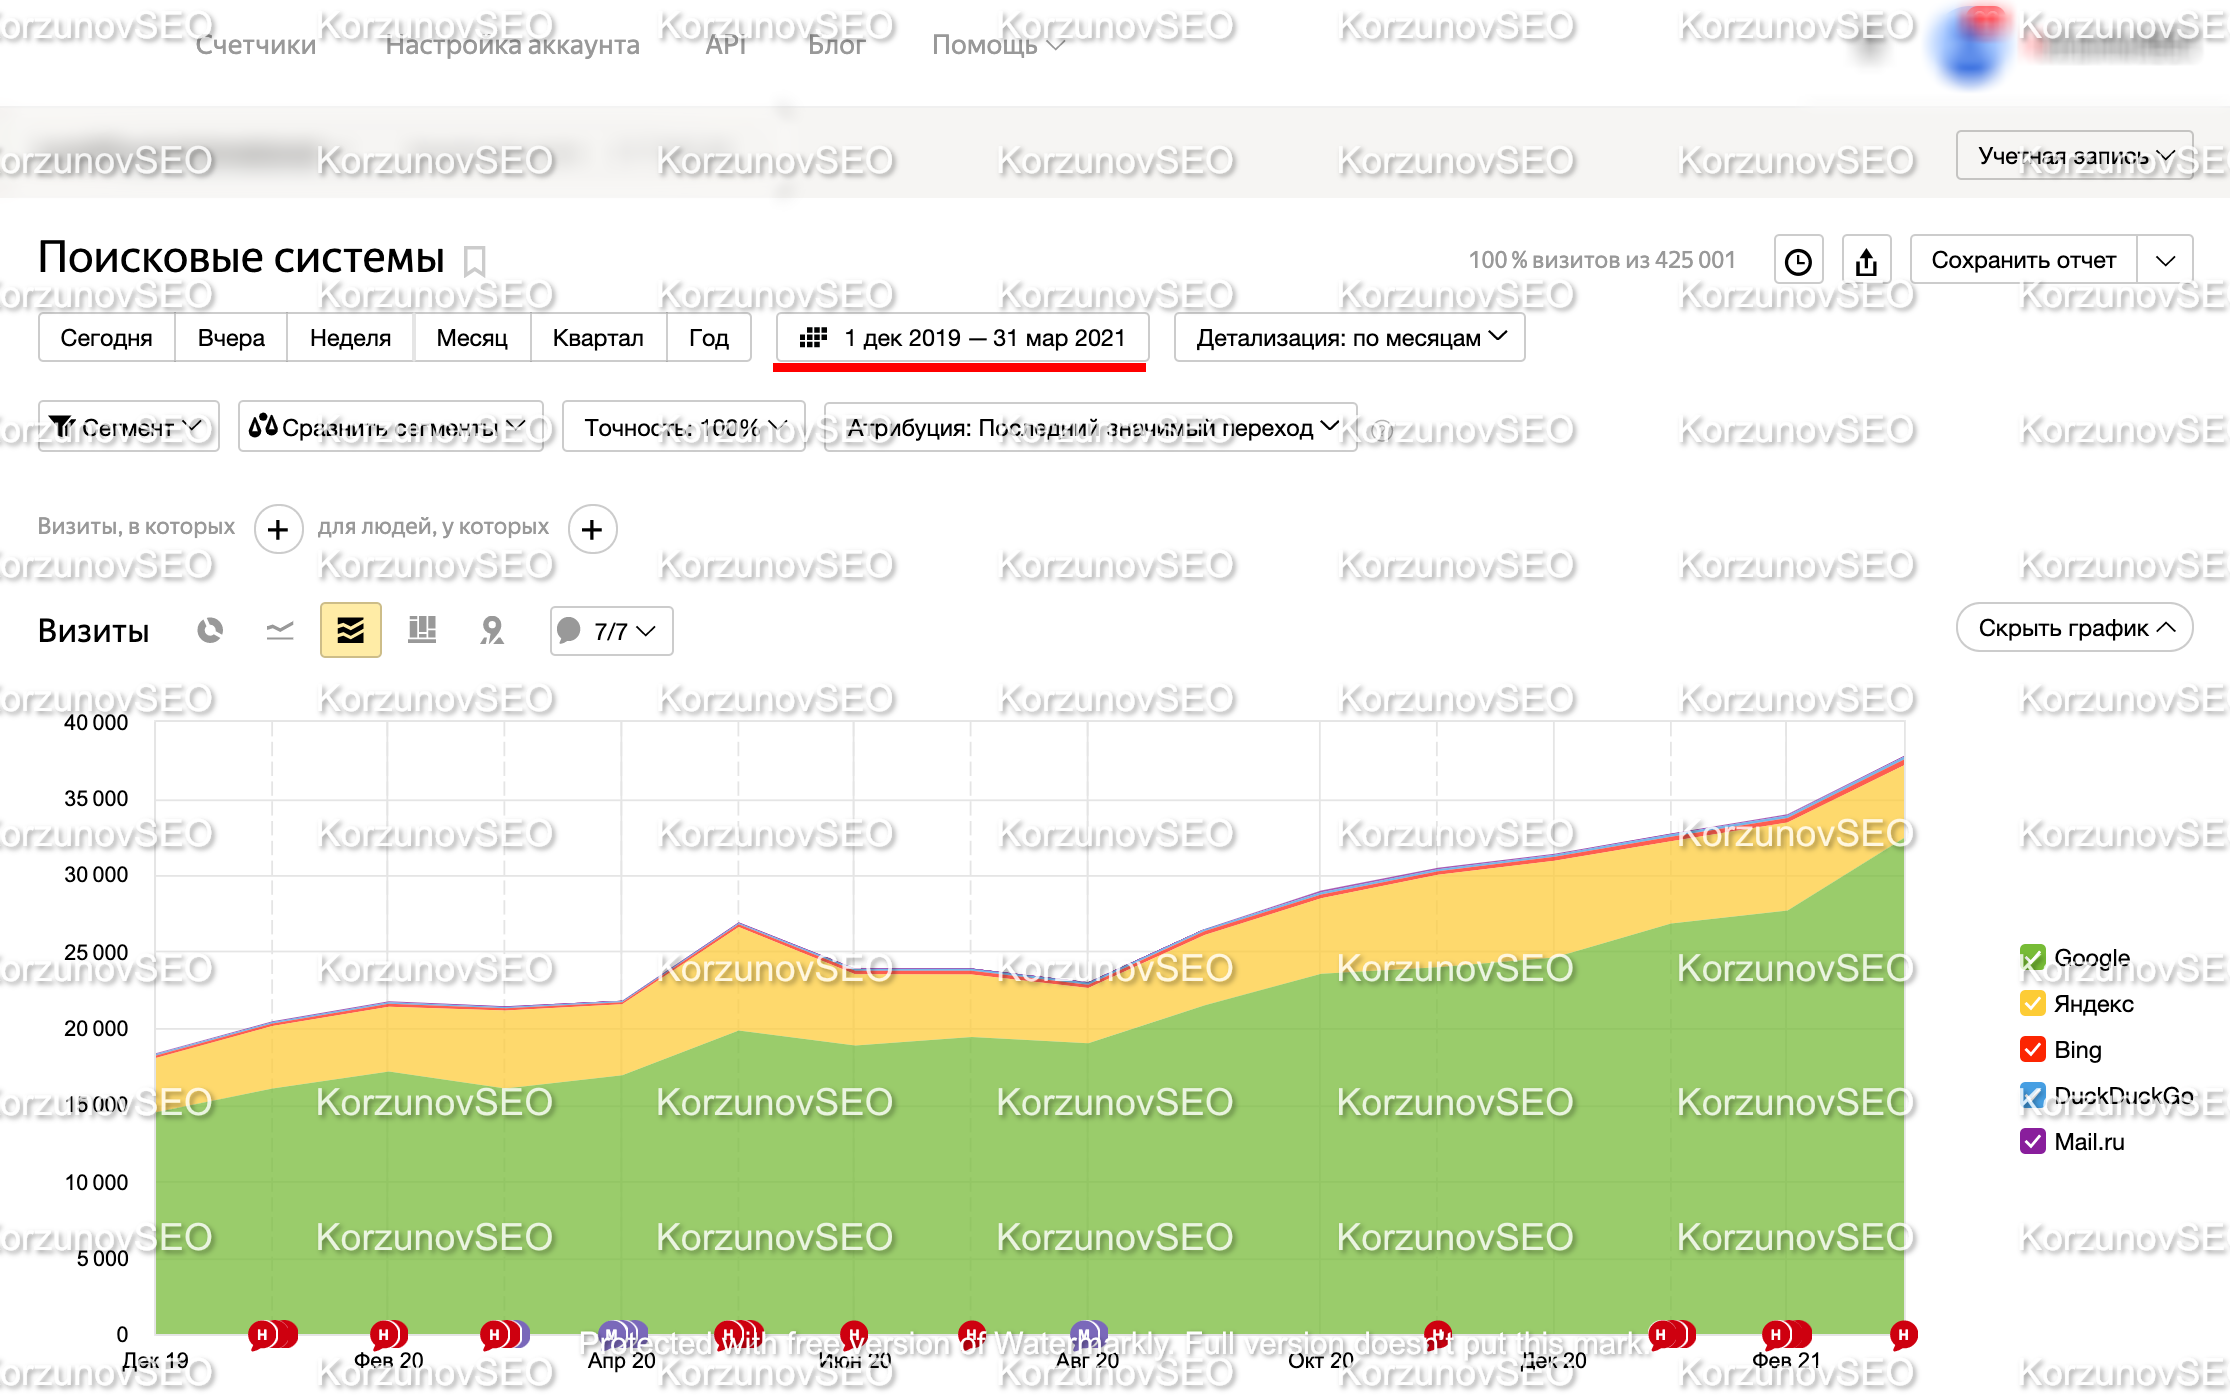Expand the Атрибуция dropdown
The height and width of the screenshot is (1396, 2230).
click(1091, 428)
